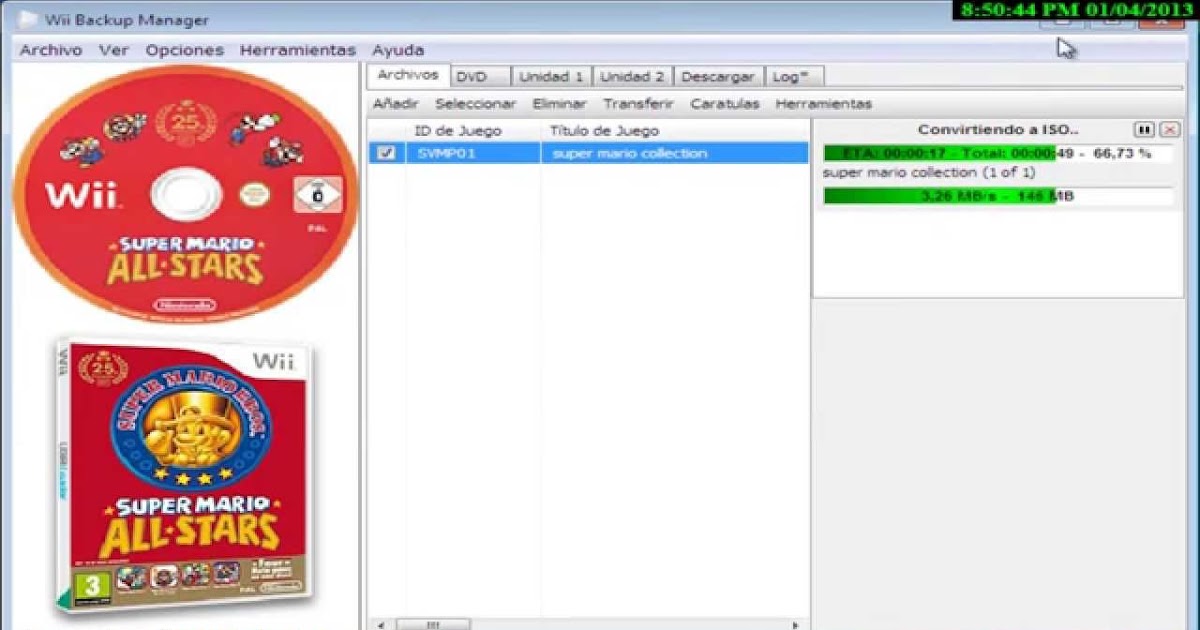The height and width of the screenshot is (630, 1200).
Task: Click the horizontal scrollbar thumb
Action: (432, 624)
